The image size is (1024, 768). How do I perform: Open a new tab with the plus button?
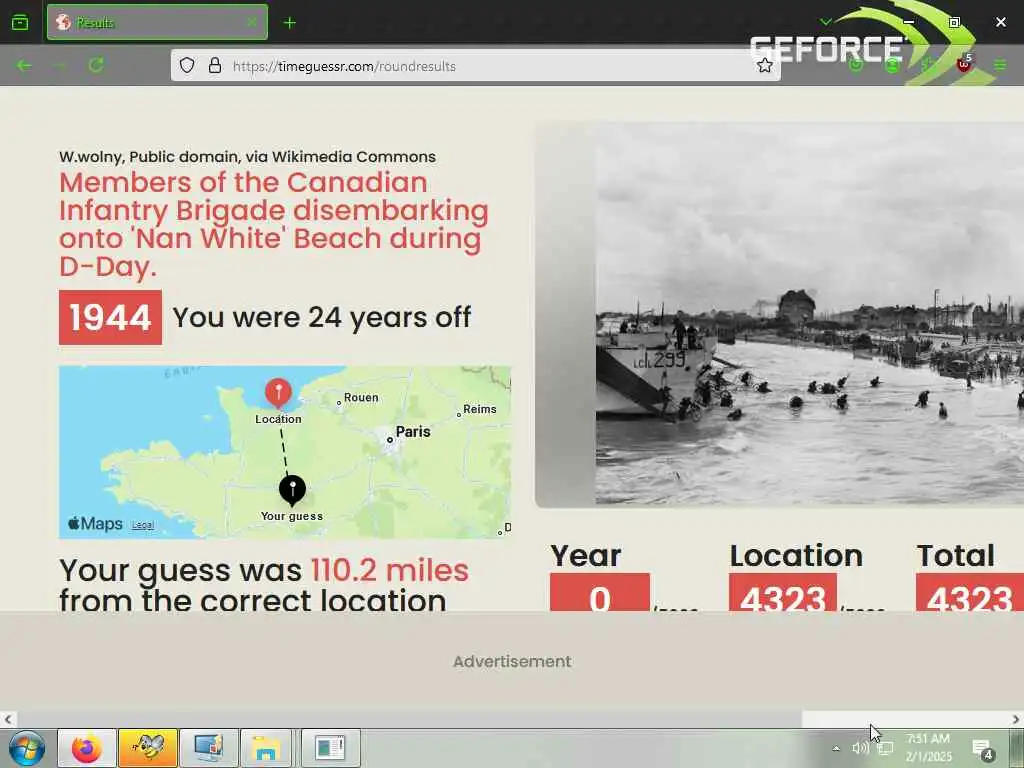tap(289, 23)
